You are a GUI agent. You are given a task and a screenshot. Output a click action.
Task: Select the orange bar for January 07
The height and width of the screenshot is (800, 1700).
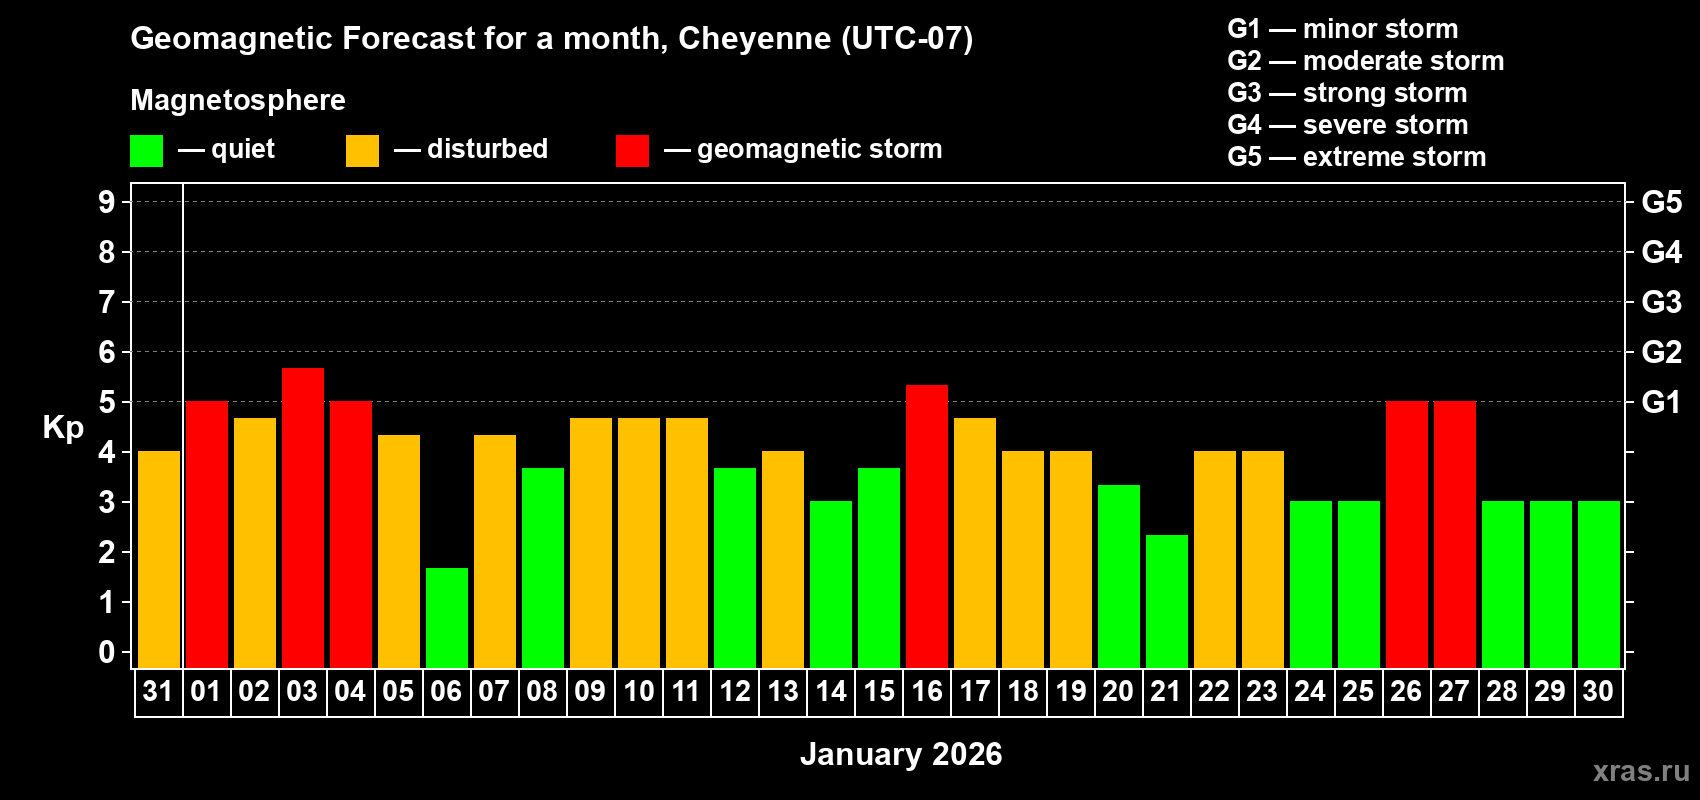(x=495, y=551)
